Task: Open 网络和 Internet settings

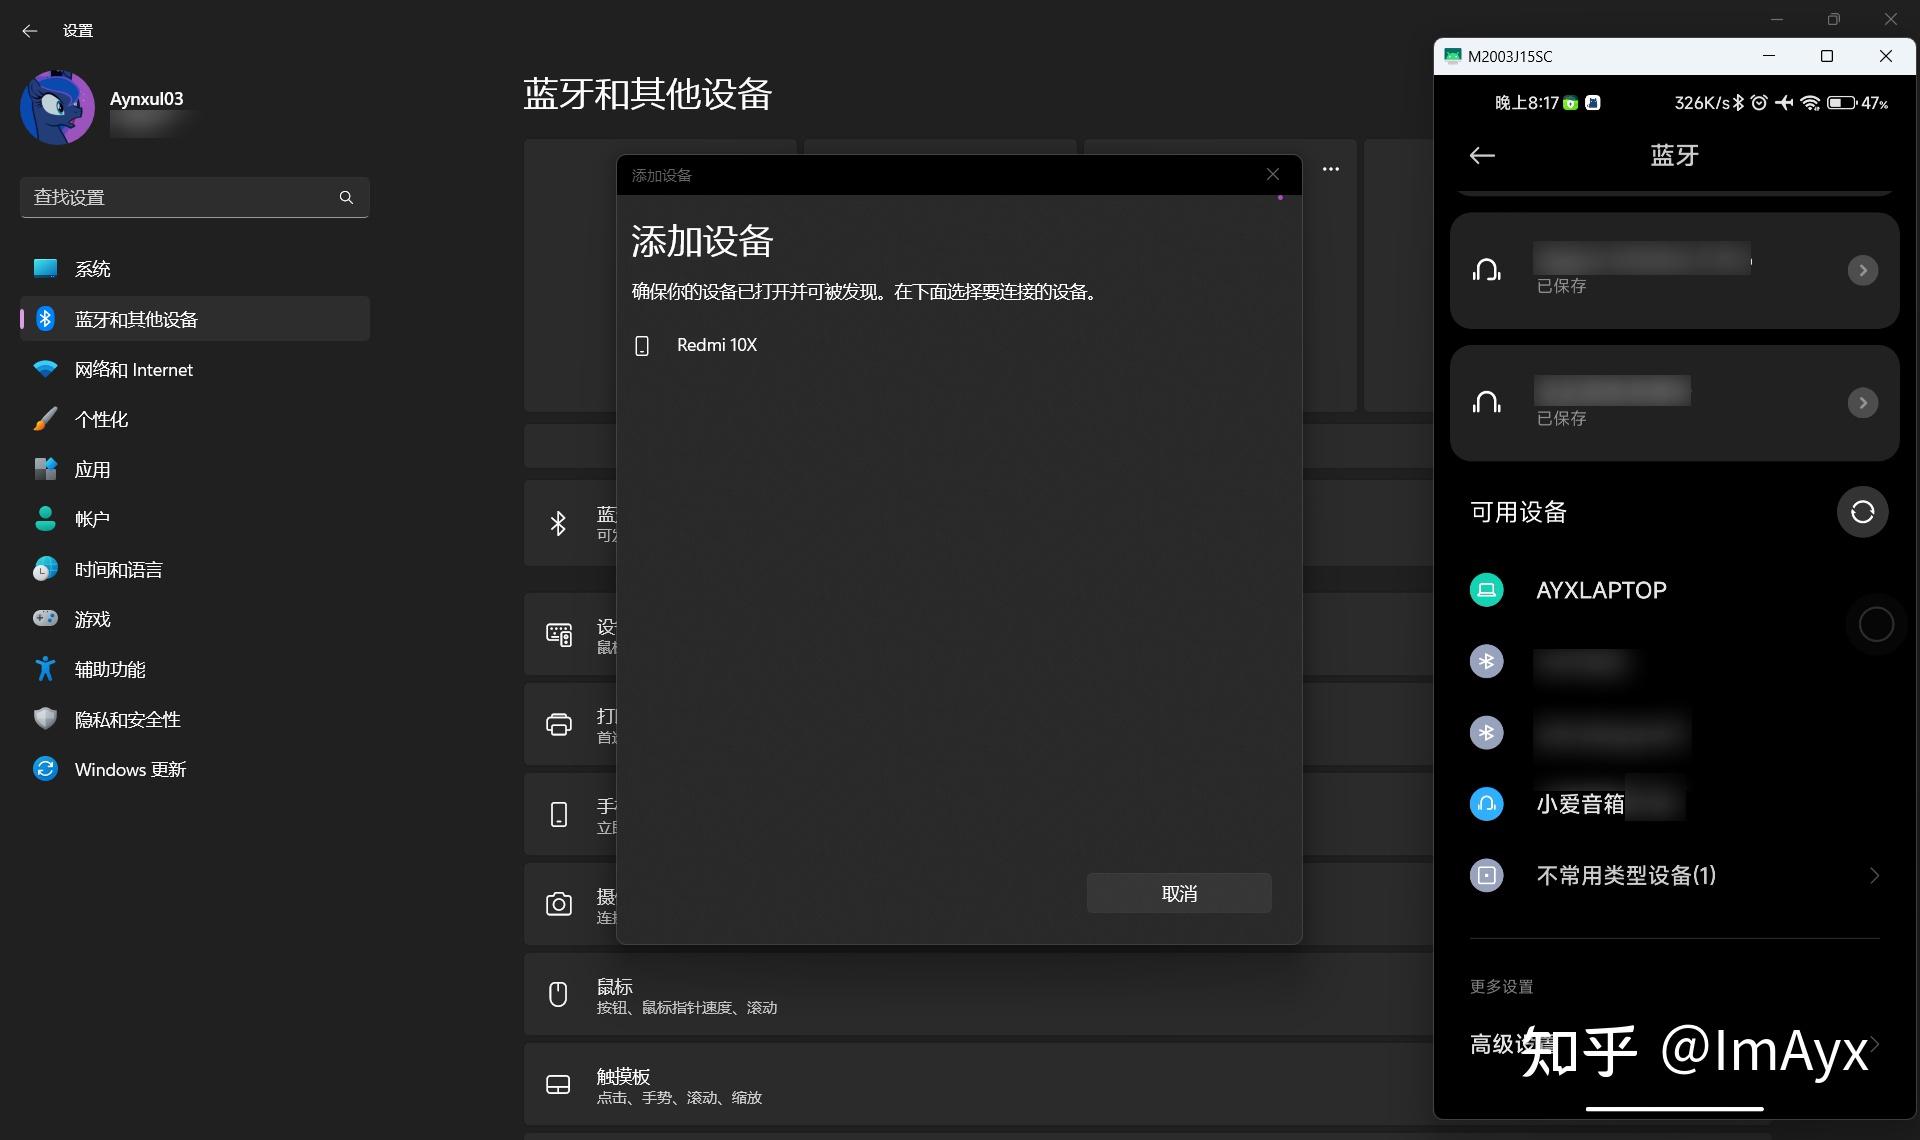Action: pyautogui.click(x=195, y=369)
